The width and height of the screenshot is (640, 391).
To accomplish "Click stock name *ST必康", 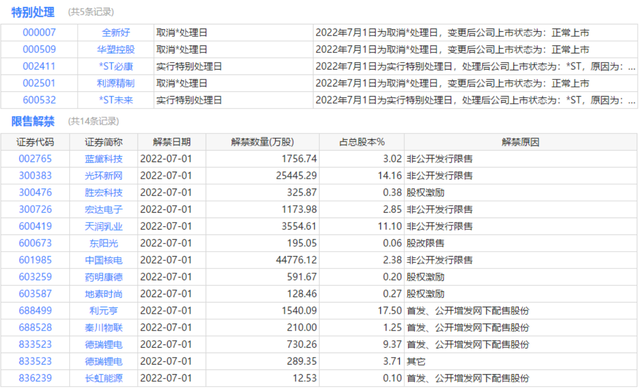I will [116, 67].
